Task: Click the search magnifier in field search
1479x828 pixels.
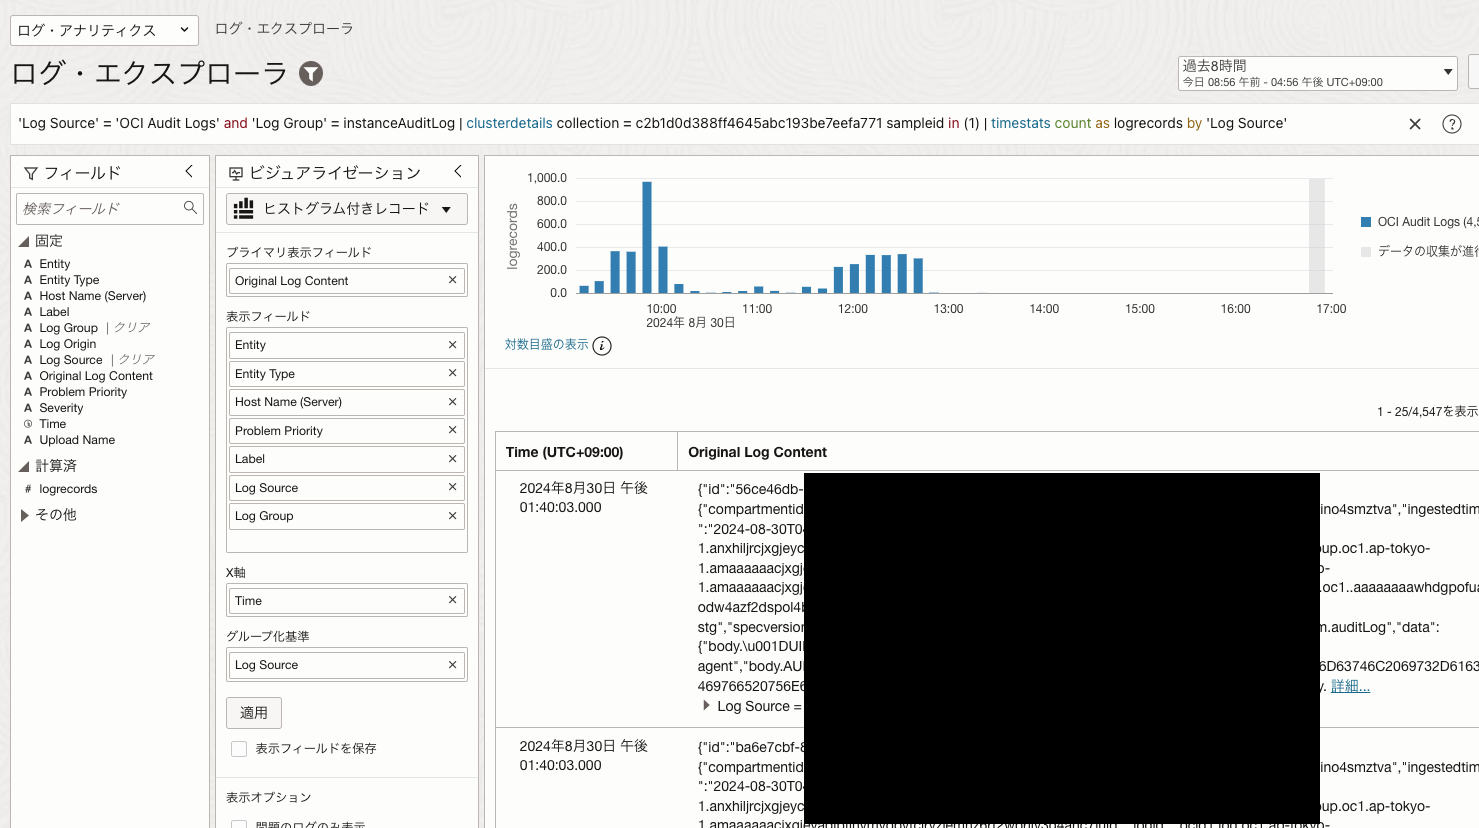Action: [190, 208]
